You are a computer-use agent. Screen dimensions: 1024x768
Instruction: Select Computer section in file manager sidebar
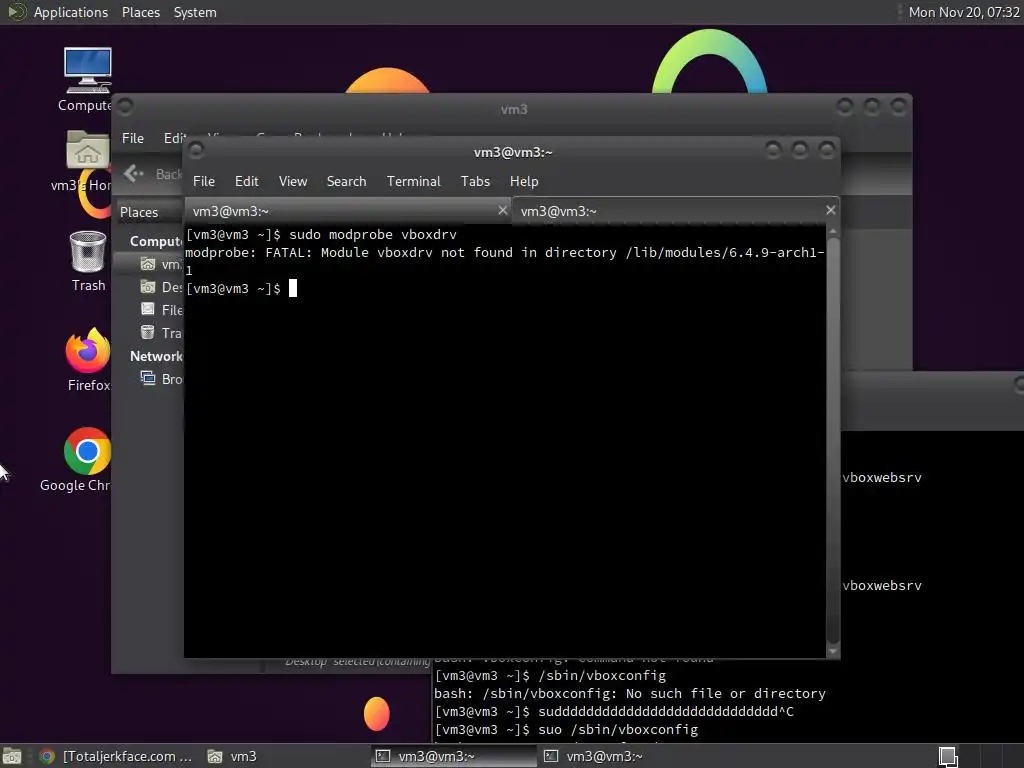click(x=156, y=242)
